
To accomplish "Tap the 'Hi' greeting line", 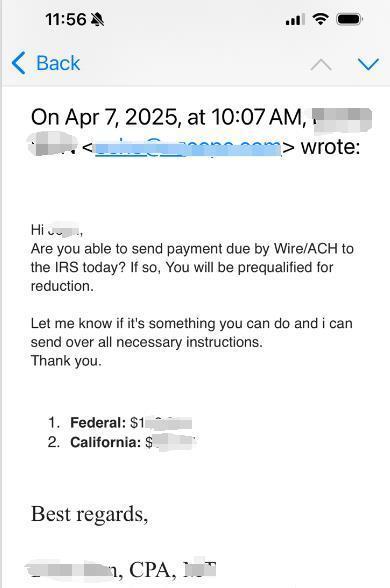I will 57,230.
